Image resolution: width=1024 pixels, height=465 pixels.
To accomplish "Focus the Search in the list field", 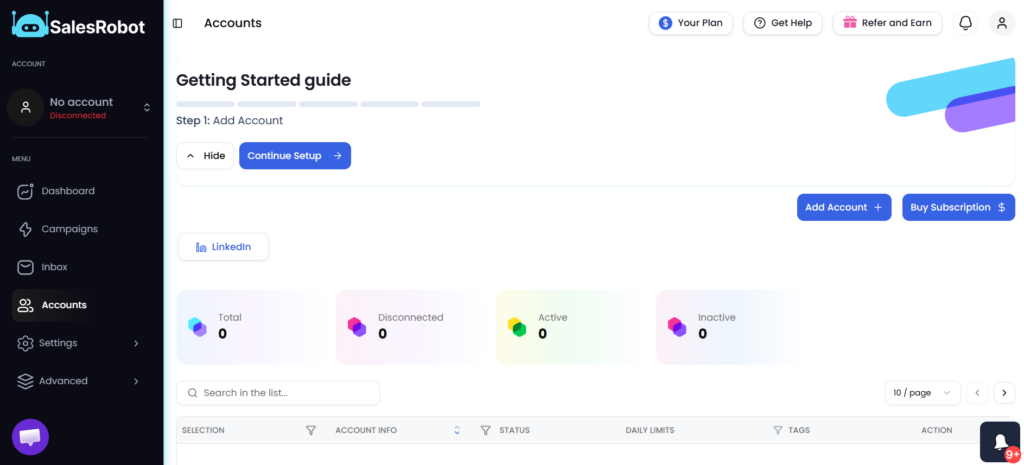I will coord(278,393).
